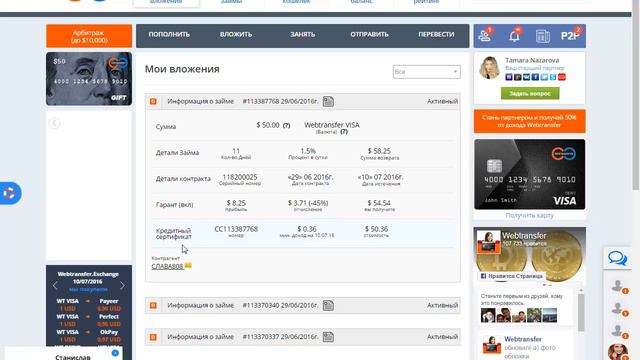
Task: Open the news sheet icon in blue bar
Action: point(542,36)
